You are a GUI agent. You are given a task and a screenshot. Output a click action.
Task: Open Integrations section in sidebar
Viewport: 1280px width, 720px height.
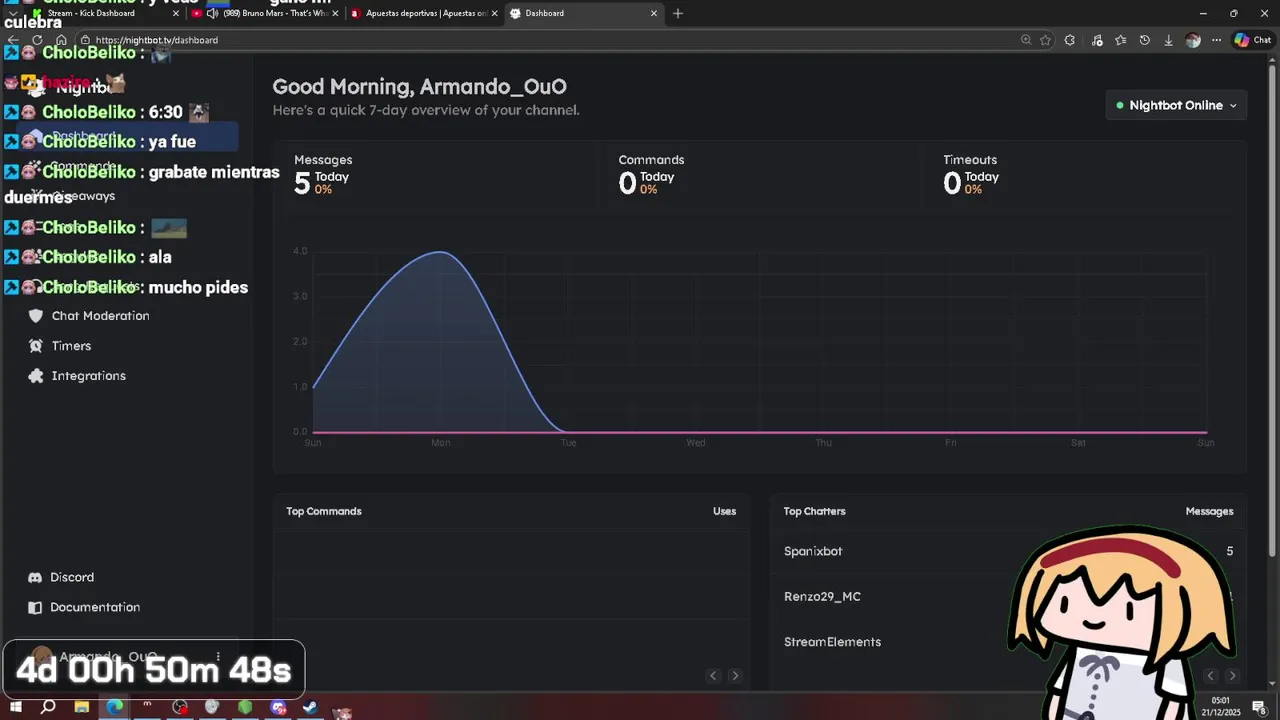click(x=88, y=376)
